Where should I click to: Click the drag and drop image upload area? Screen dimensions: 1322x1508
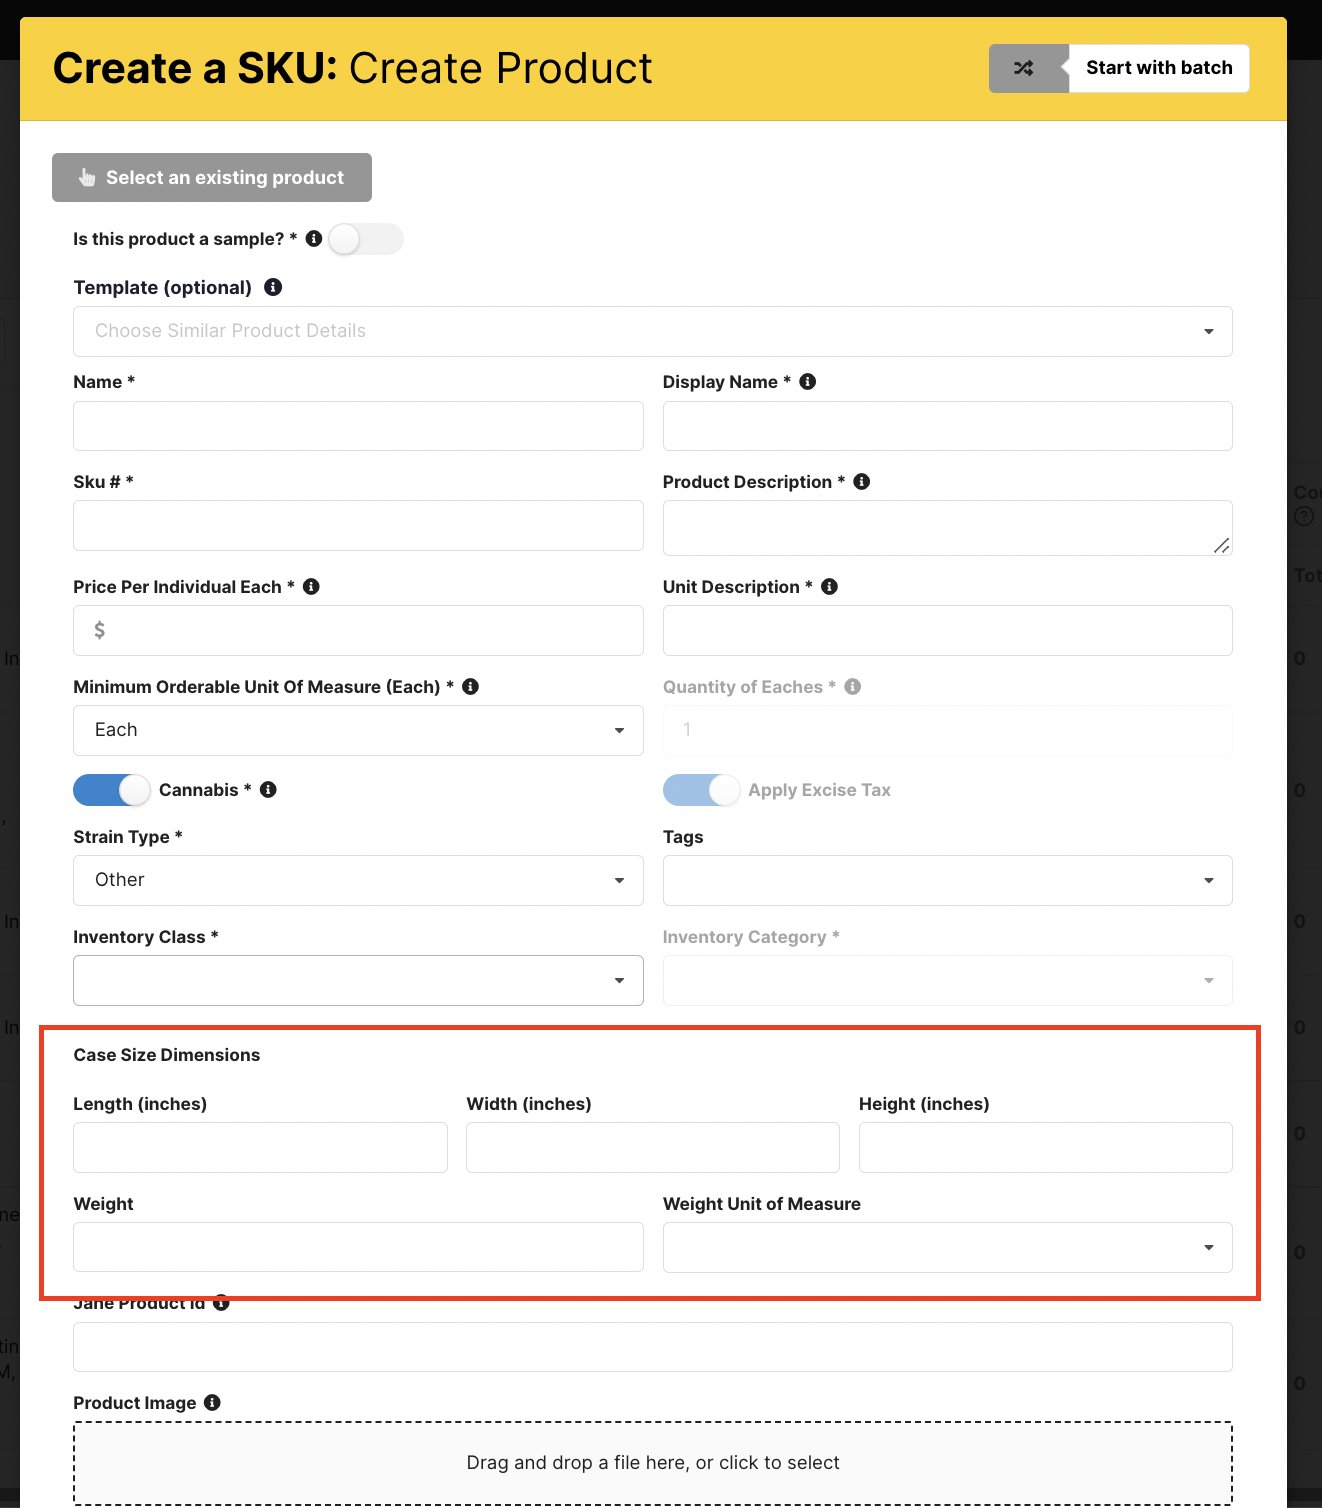pos(652,1462)
